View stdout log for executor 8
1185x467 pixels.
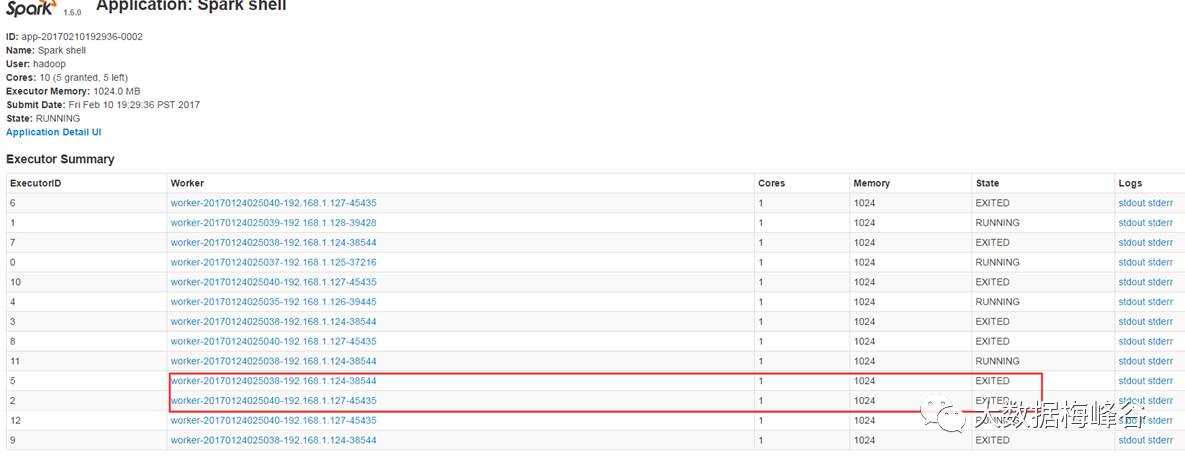point(1131,342)
